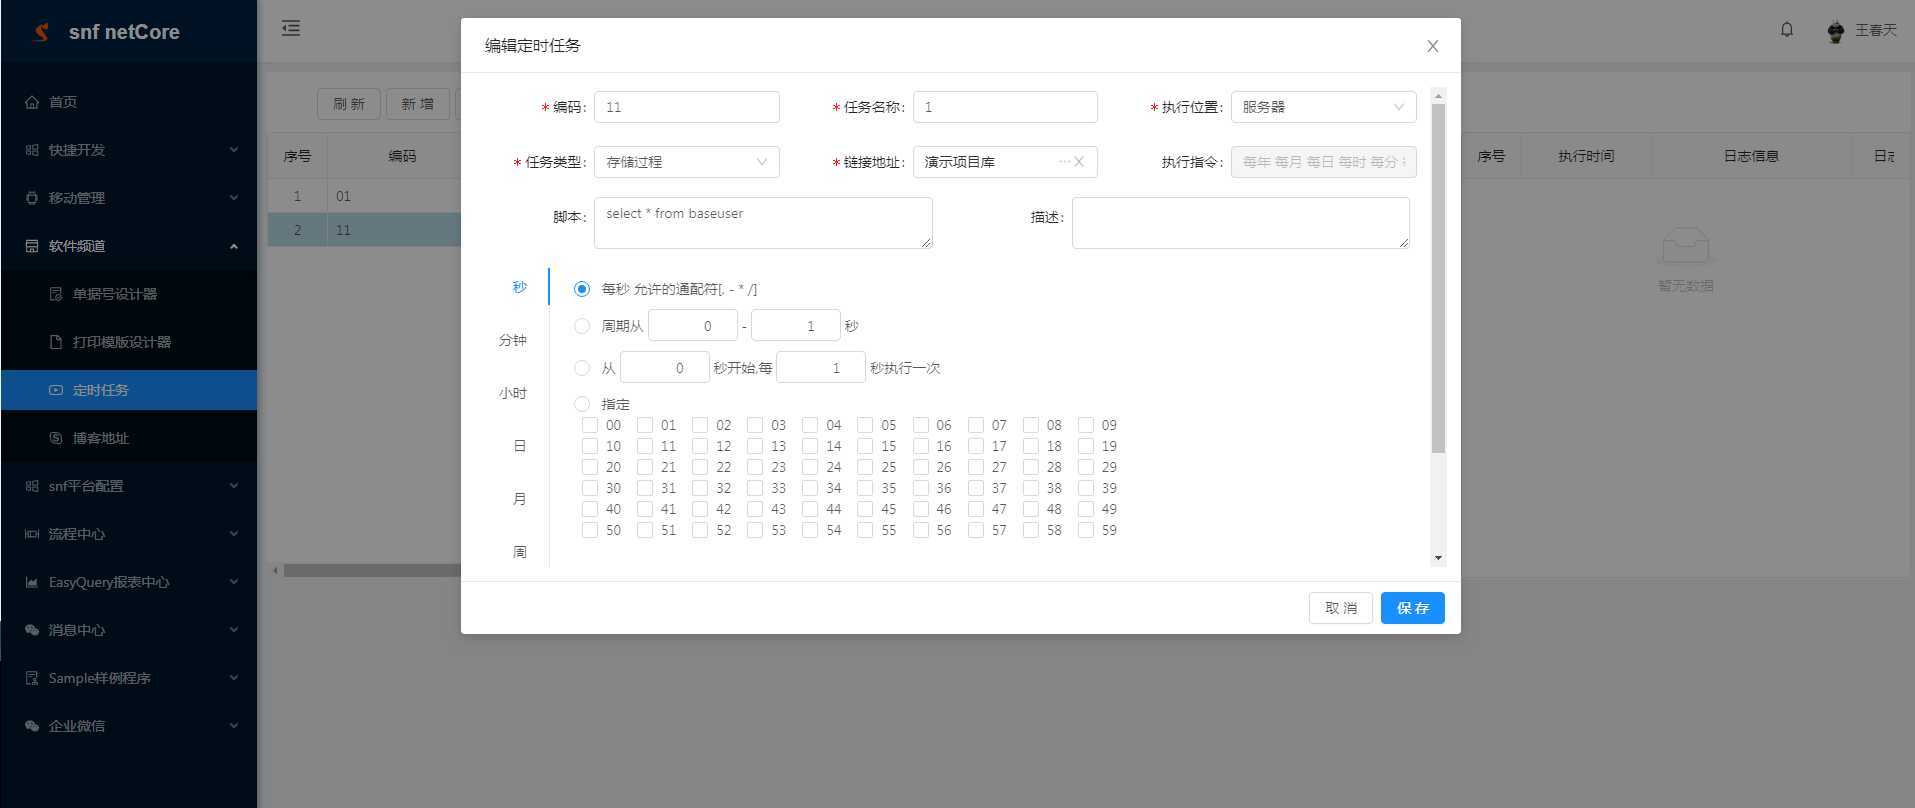Open the 任务类型 dropdown

click(686, 162)
